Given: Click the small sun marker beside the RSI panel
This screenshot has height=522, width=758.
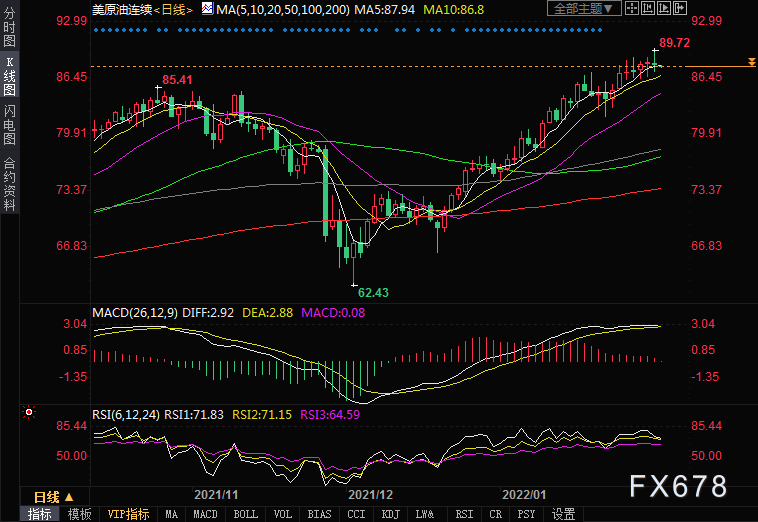Looking at the screenshot, I should [x=28, y=411].
